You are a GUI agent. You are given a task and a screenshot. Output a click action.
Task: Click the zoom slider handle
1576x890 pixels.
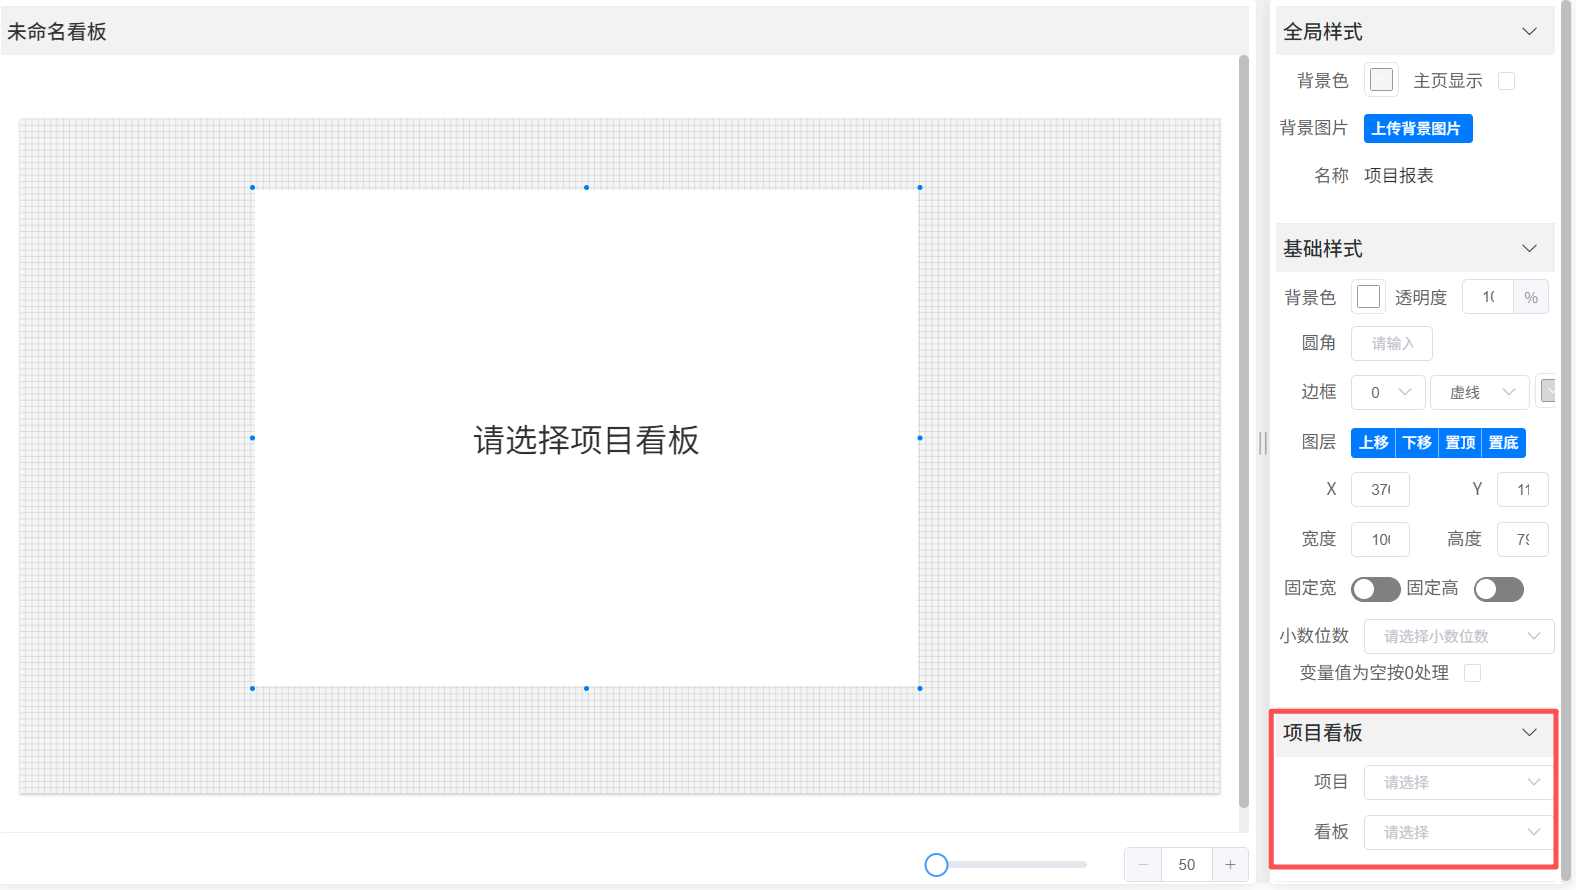(x=936, y=865)
